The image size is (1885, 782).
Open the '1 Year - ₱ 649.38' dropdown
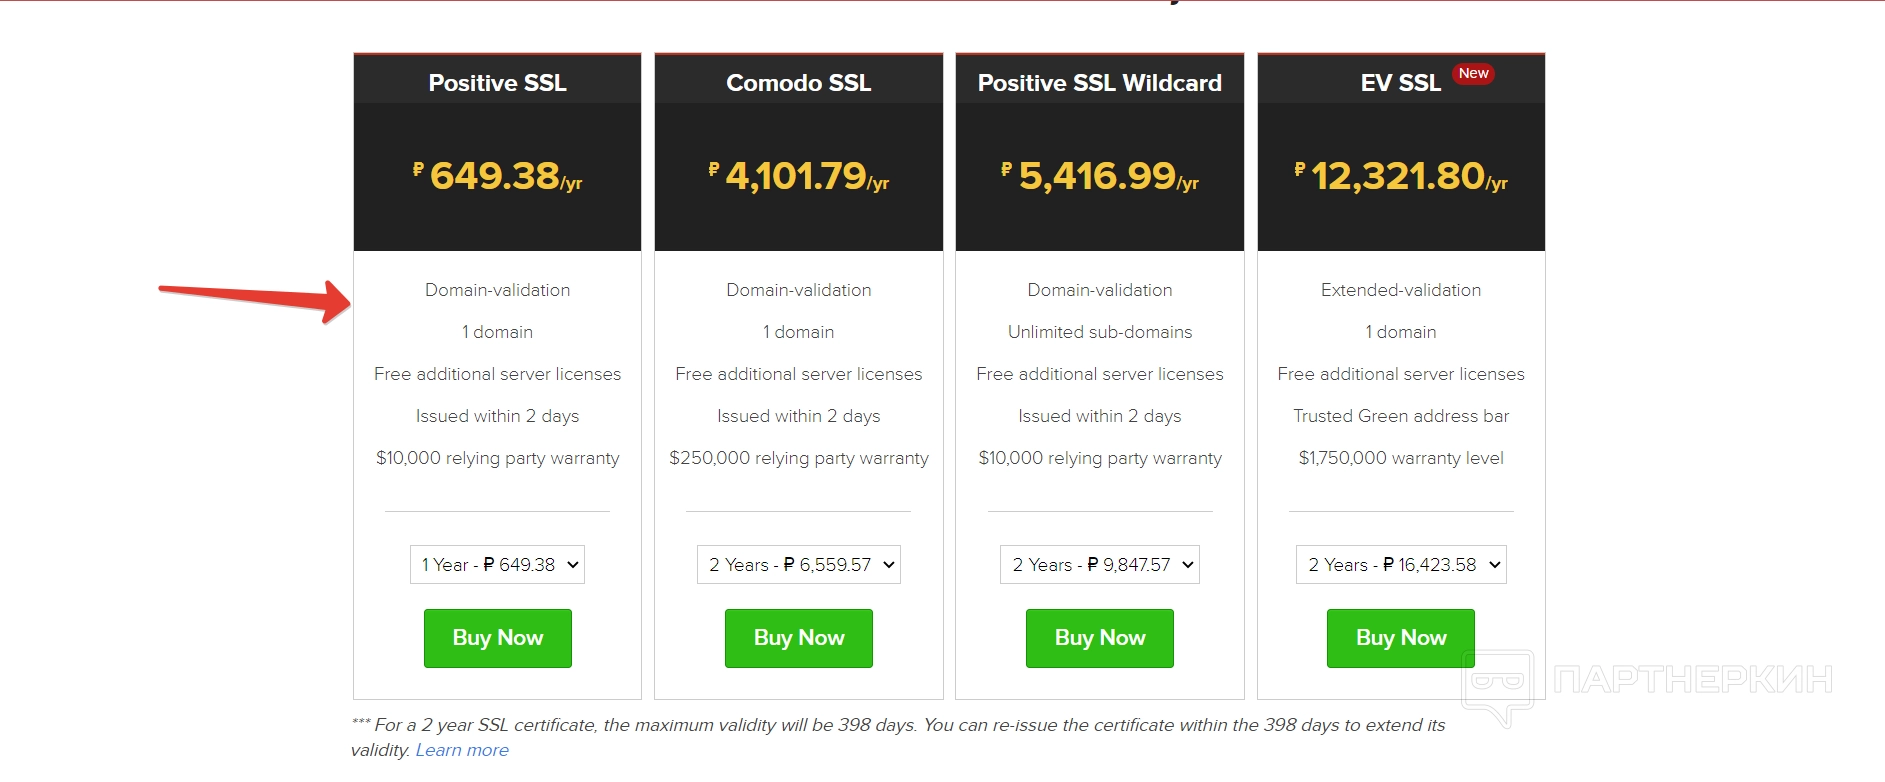(x=497, y=565)
